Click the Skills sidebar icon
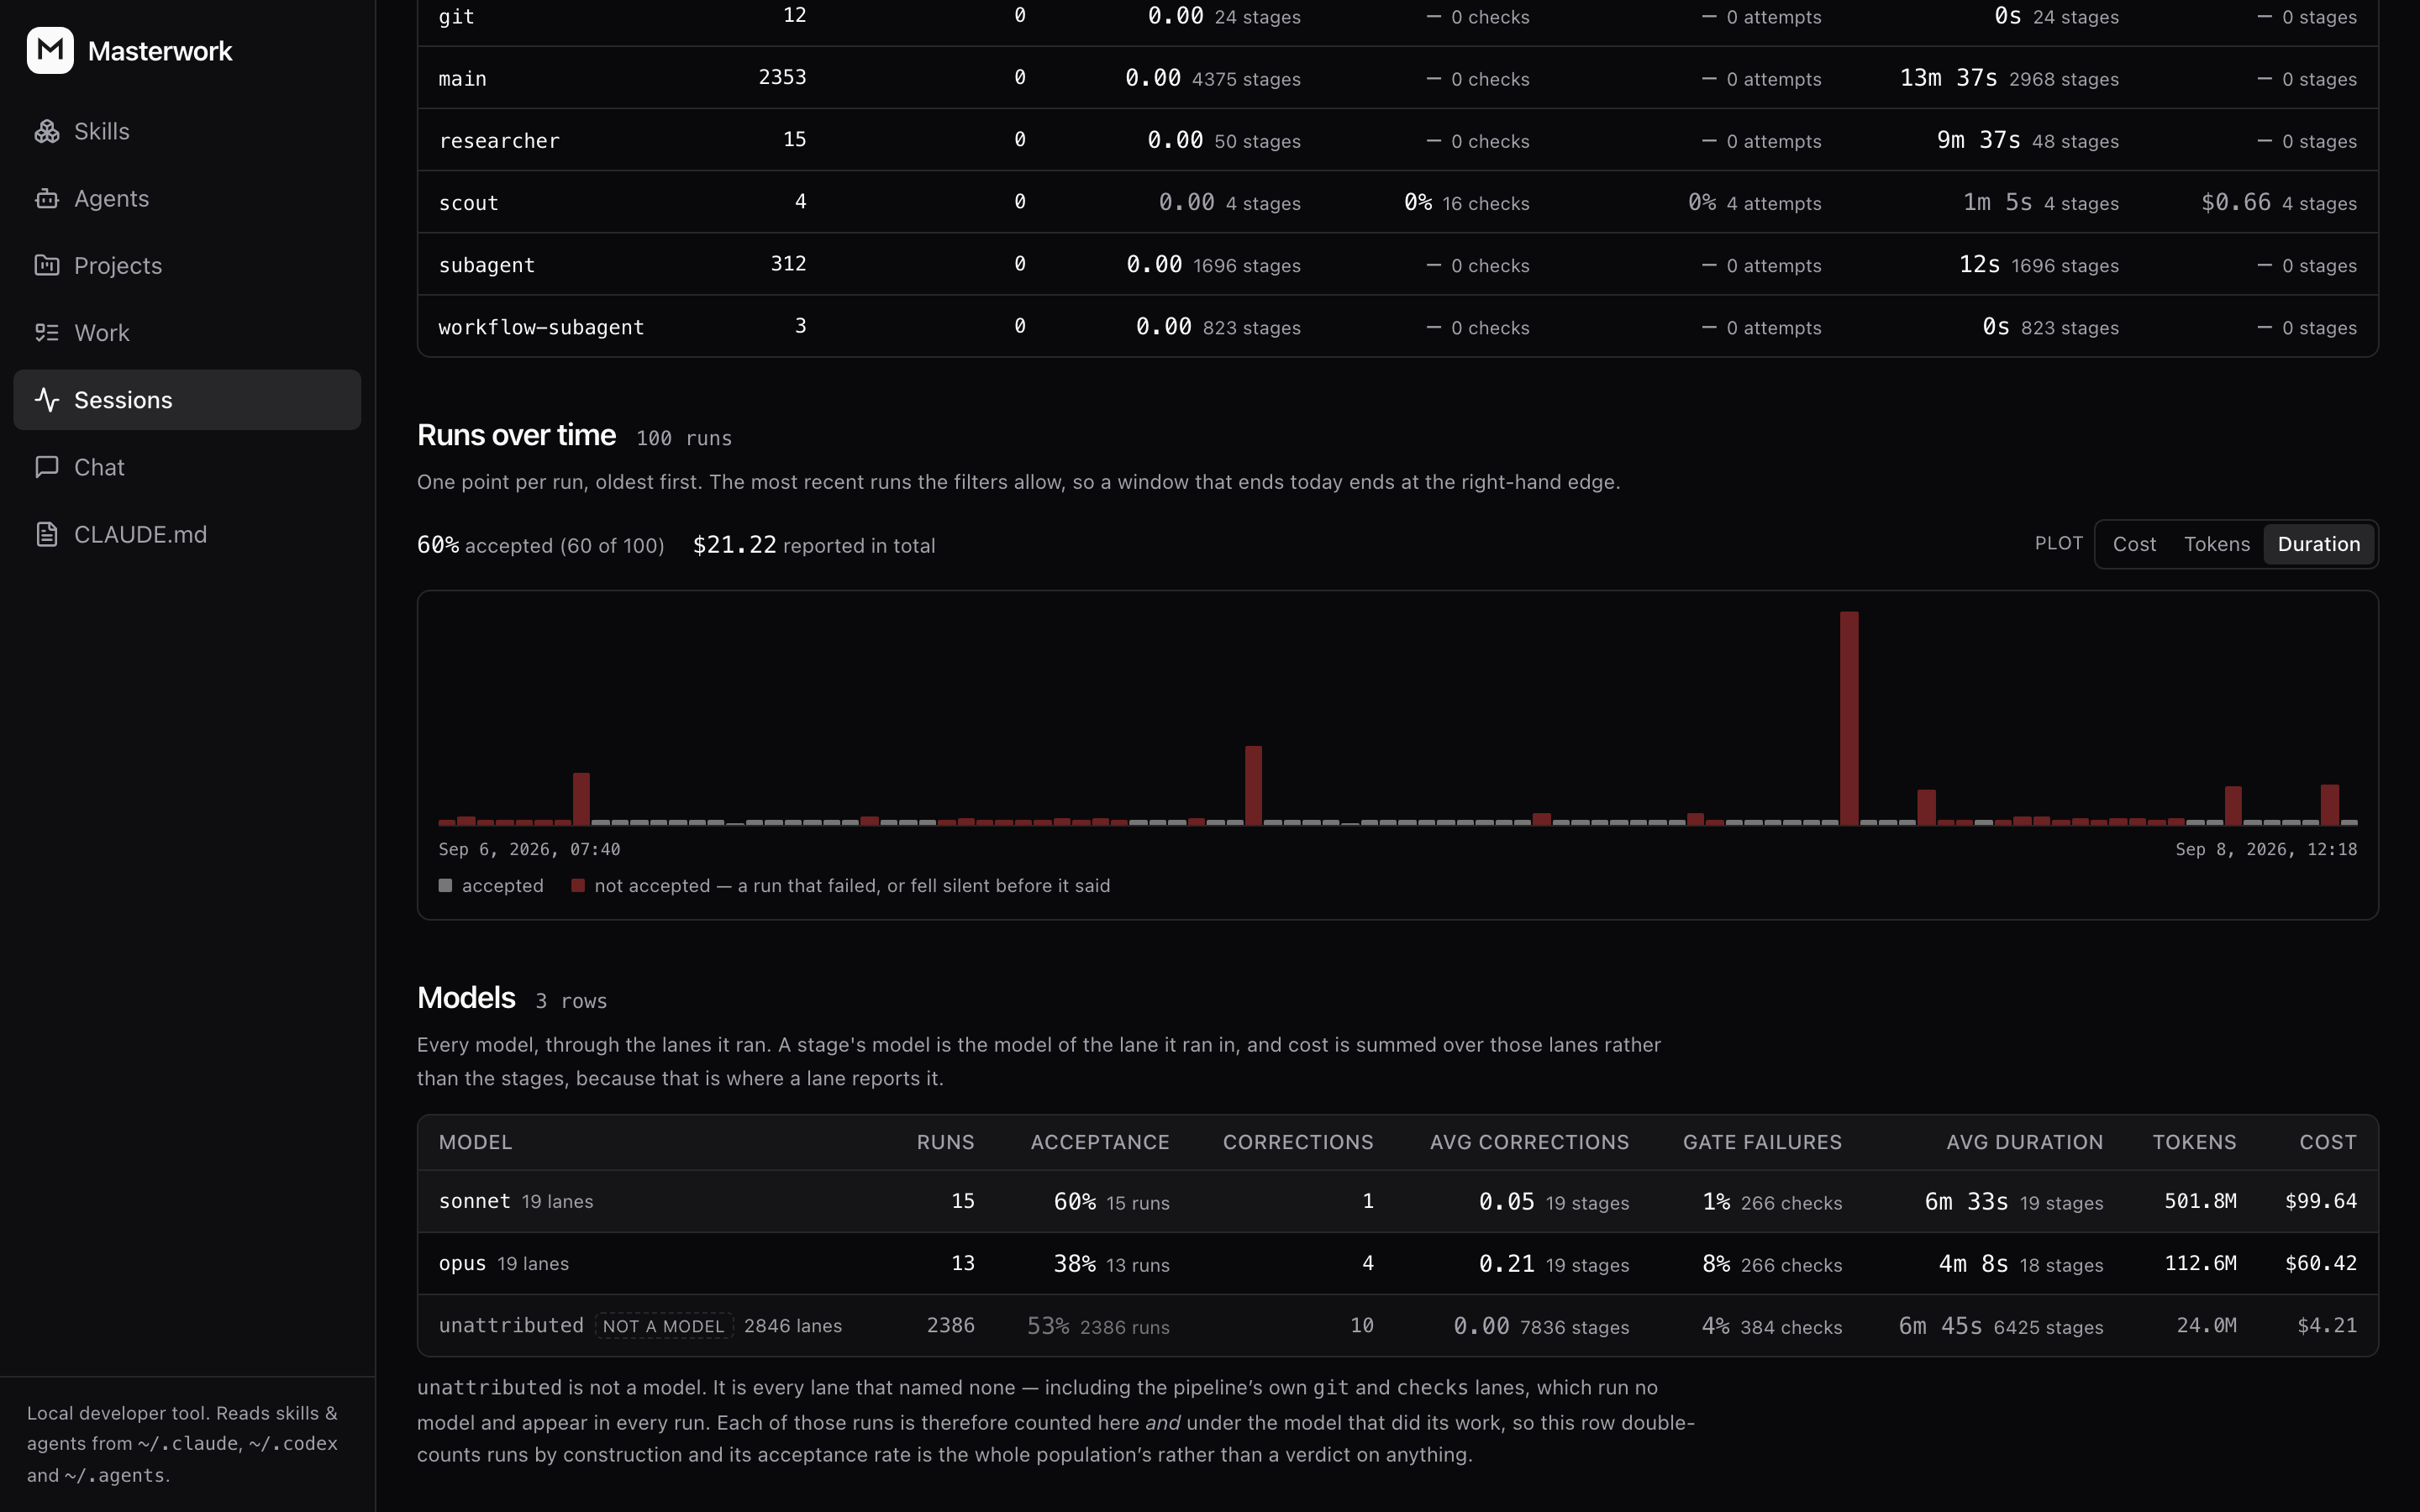The image size is (2420, 1512). point(47,131)
